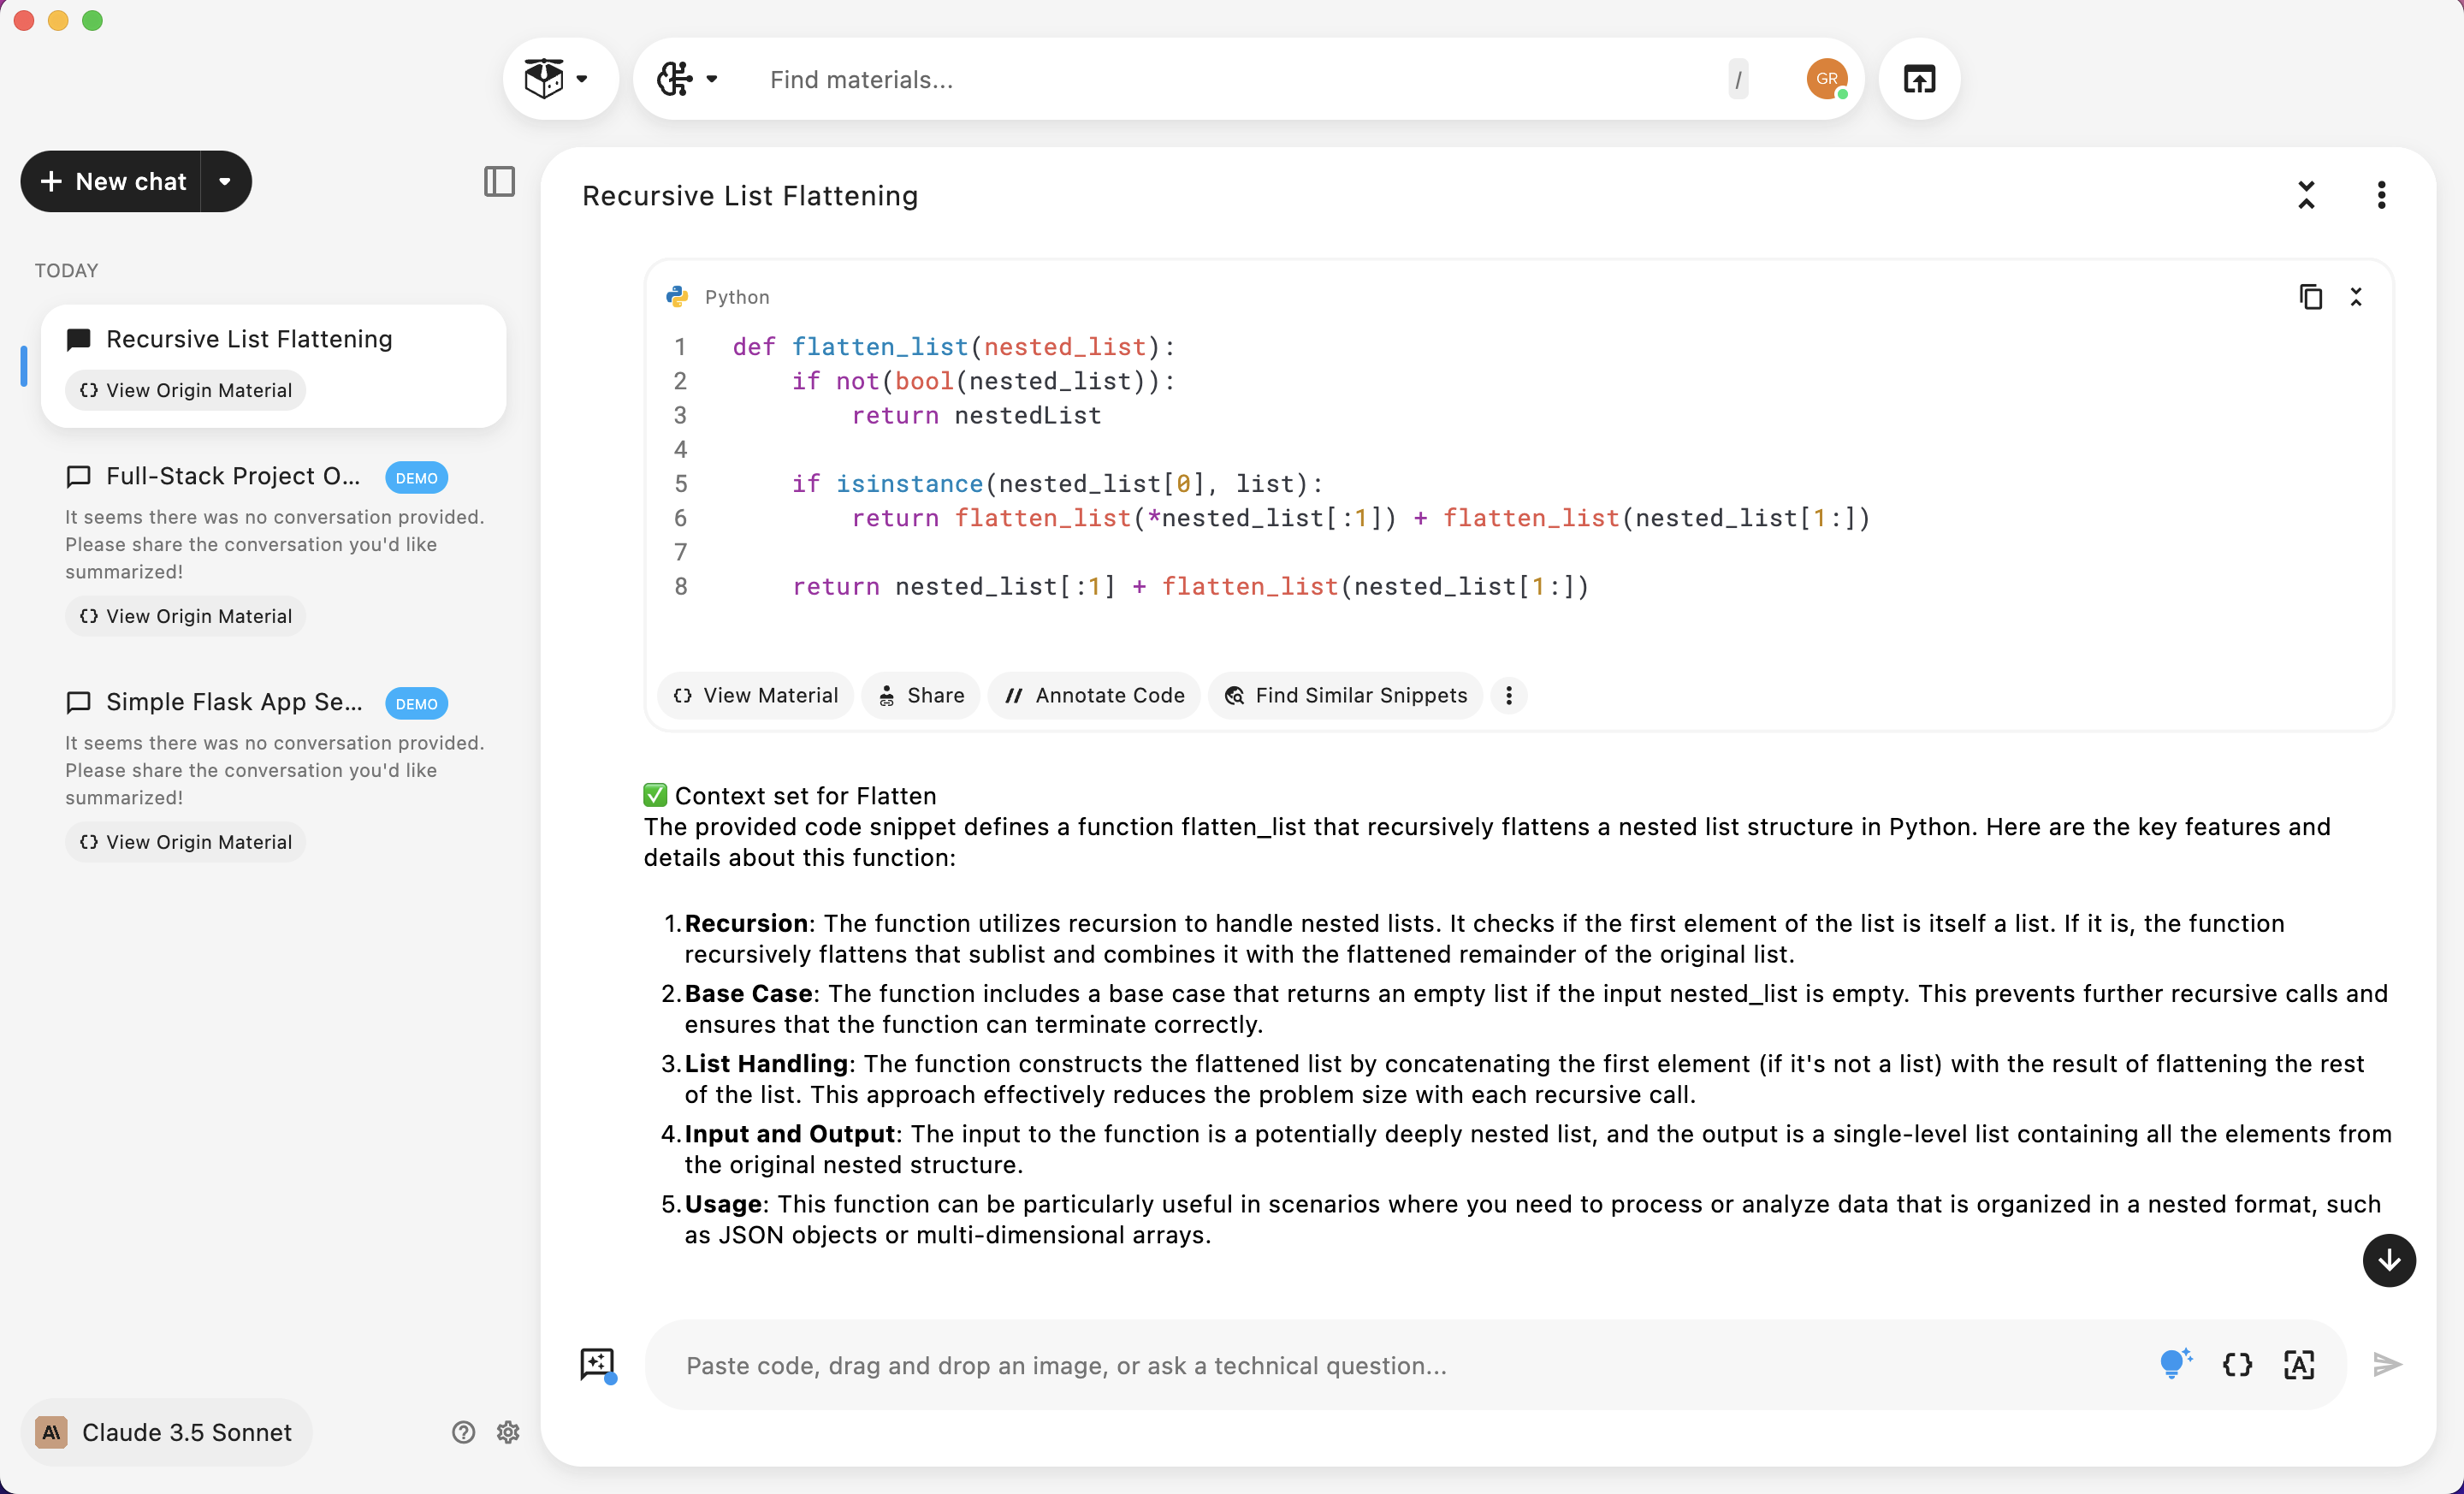Toggle the left sidebar panel
The height and width of the screenshot is (1494, 2464).
tap(499, 181)
